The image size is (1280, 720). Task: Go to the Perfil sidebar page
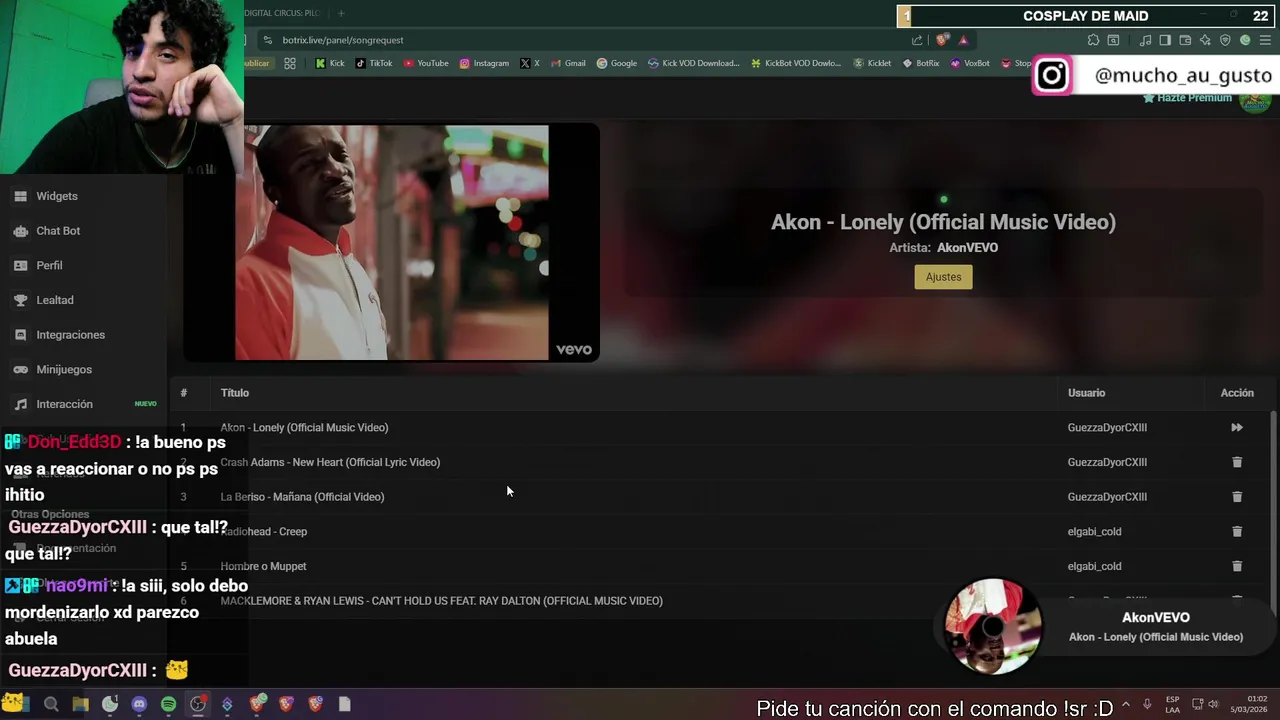pyautogui.click(x=49, y=265)
